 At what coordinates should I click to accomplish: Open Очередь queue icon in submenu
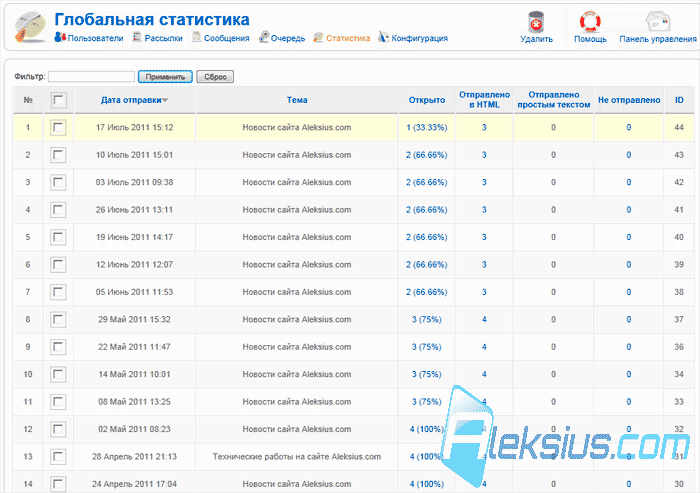(x=264, y=38)
